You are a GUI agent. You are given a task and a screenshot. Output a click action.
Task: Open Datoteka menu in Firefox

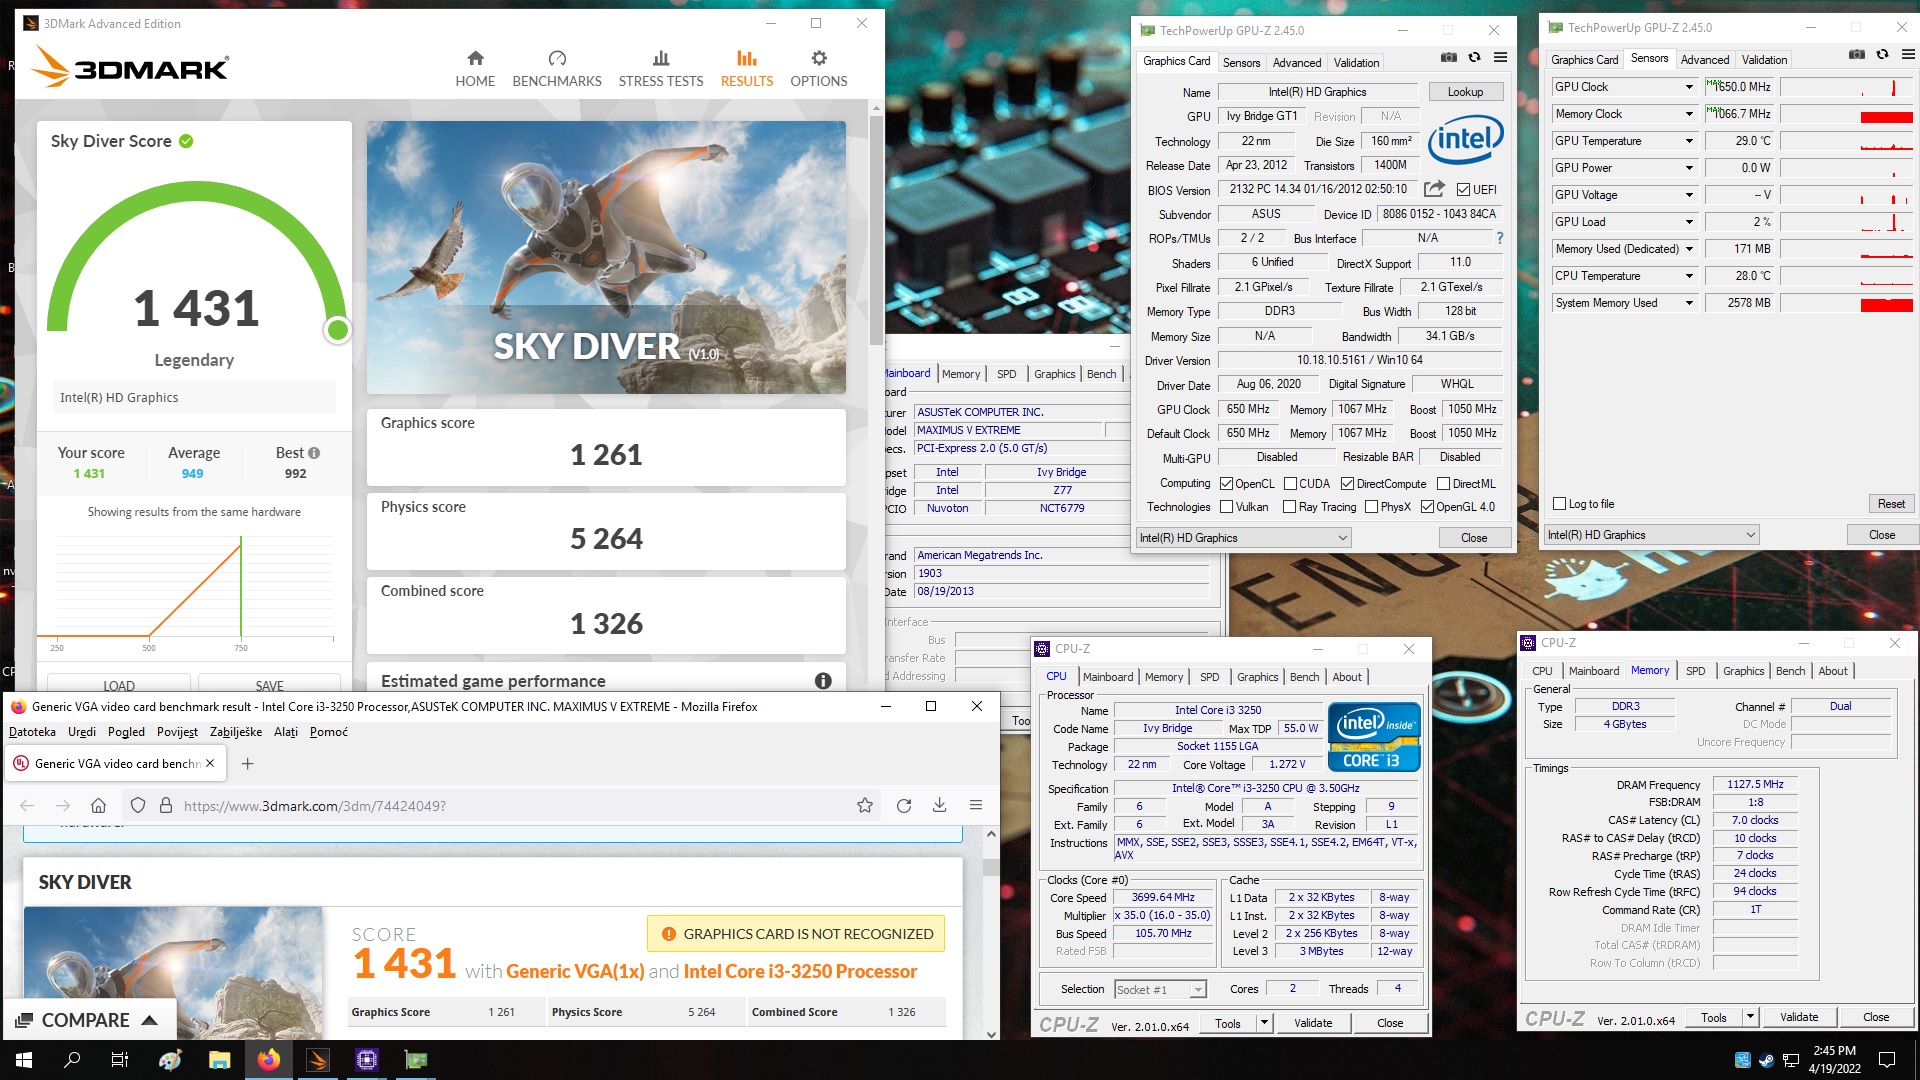pyautogui.click(x=32, y=732)
